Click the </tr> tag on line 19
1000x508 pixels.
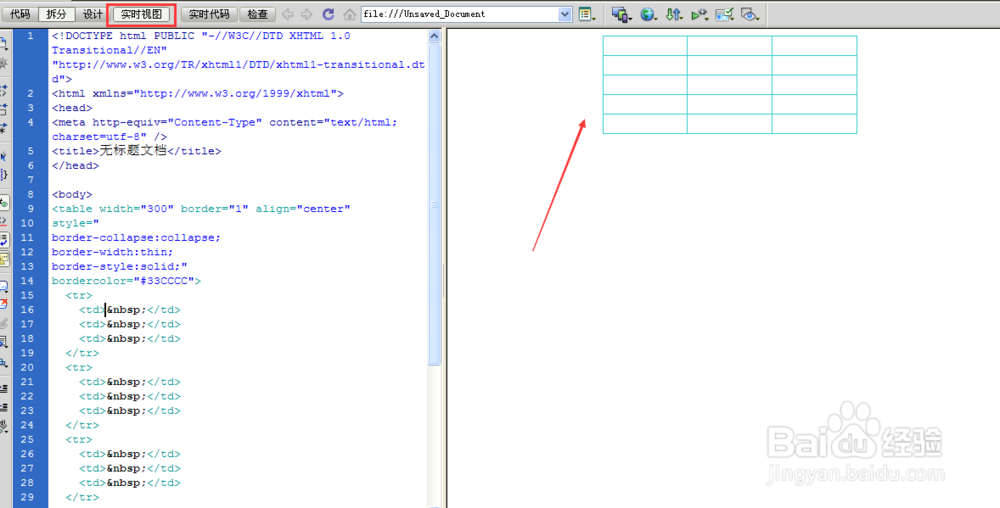[82, 353]
